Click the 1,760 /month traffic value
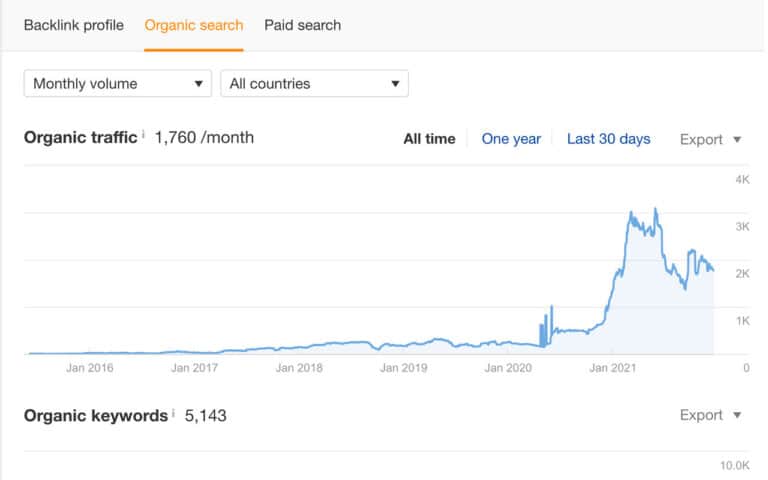The height and width of the screenshot is (480, 768). (x=204, y=138)
